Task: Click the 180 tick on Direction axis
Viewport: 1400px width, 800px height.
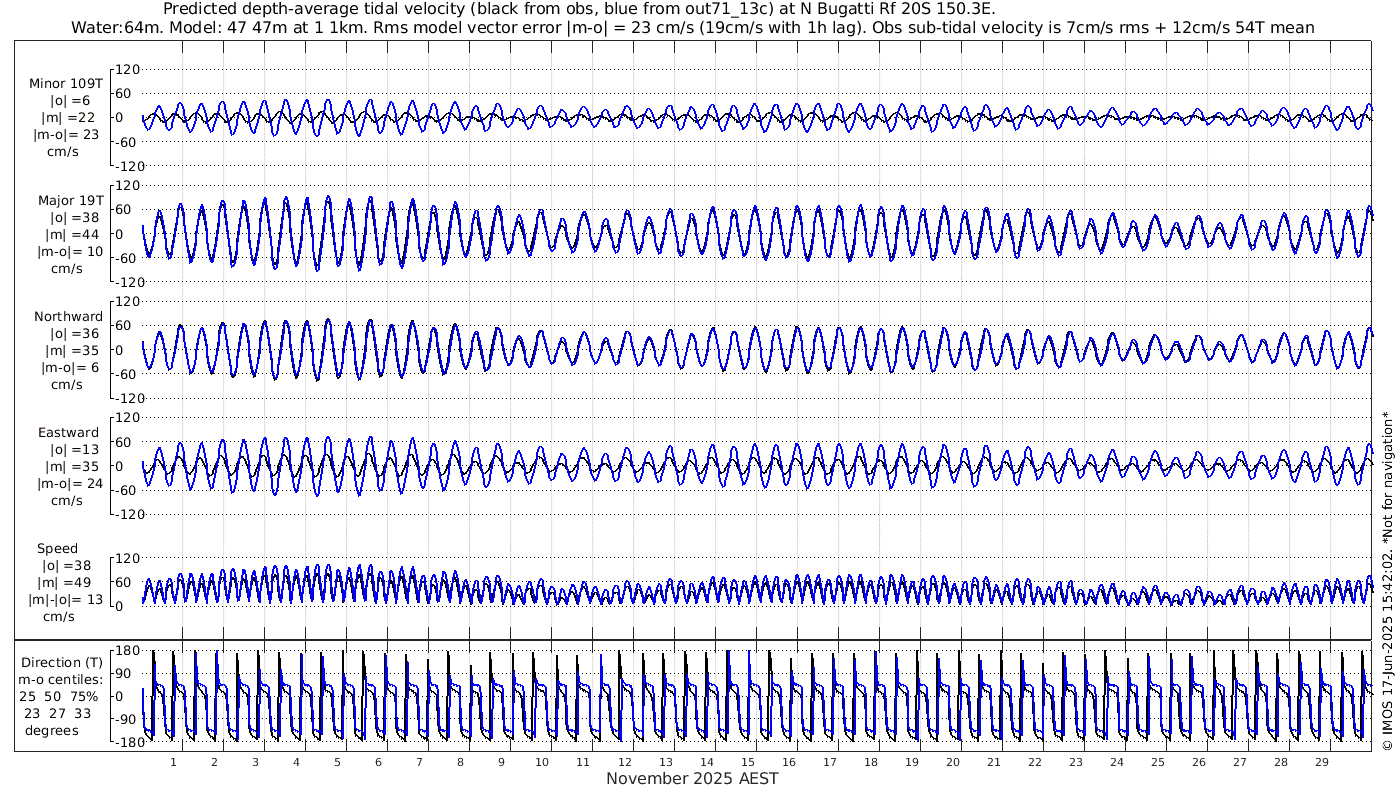Action: (x=127, y=650)
